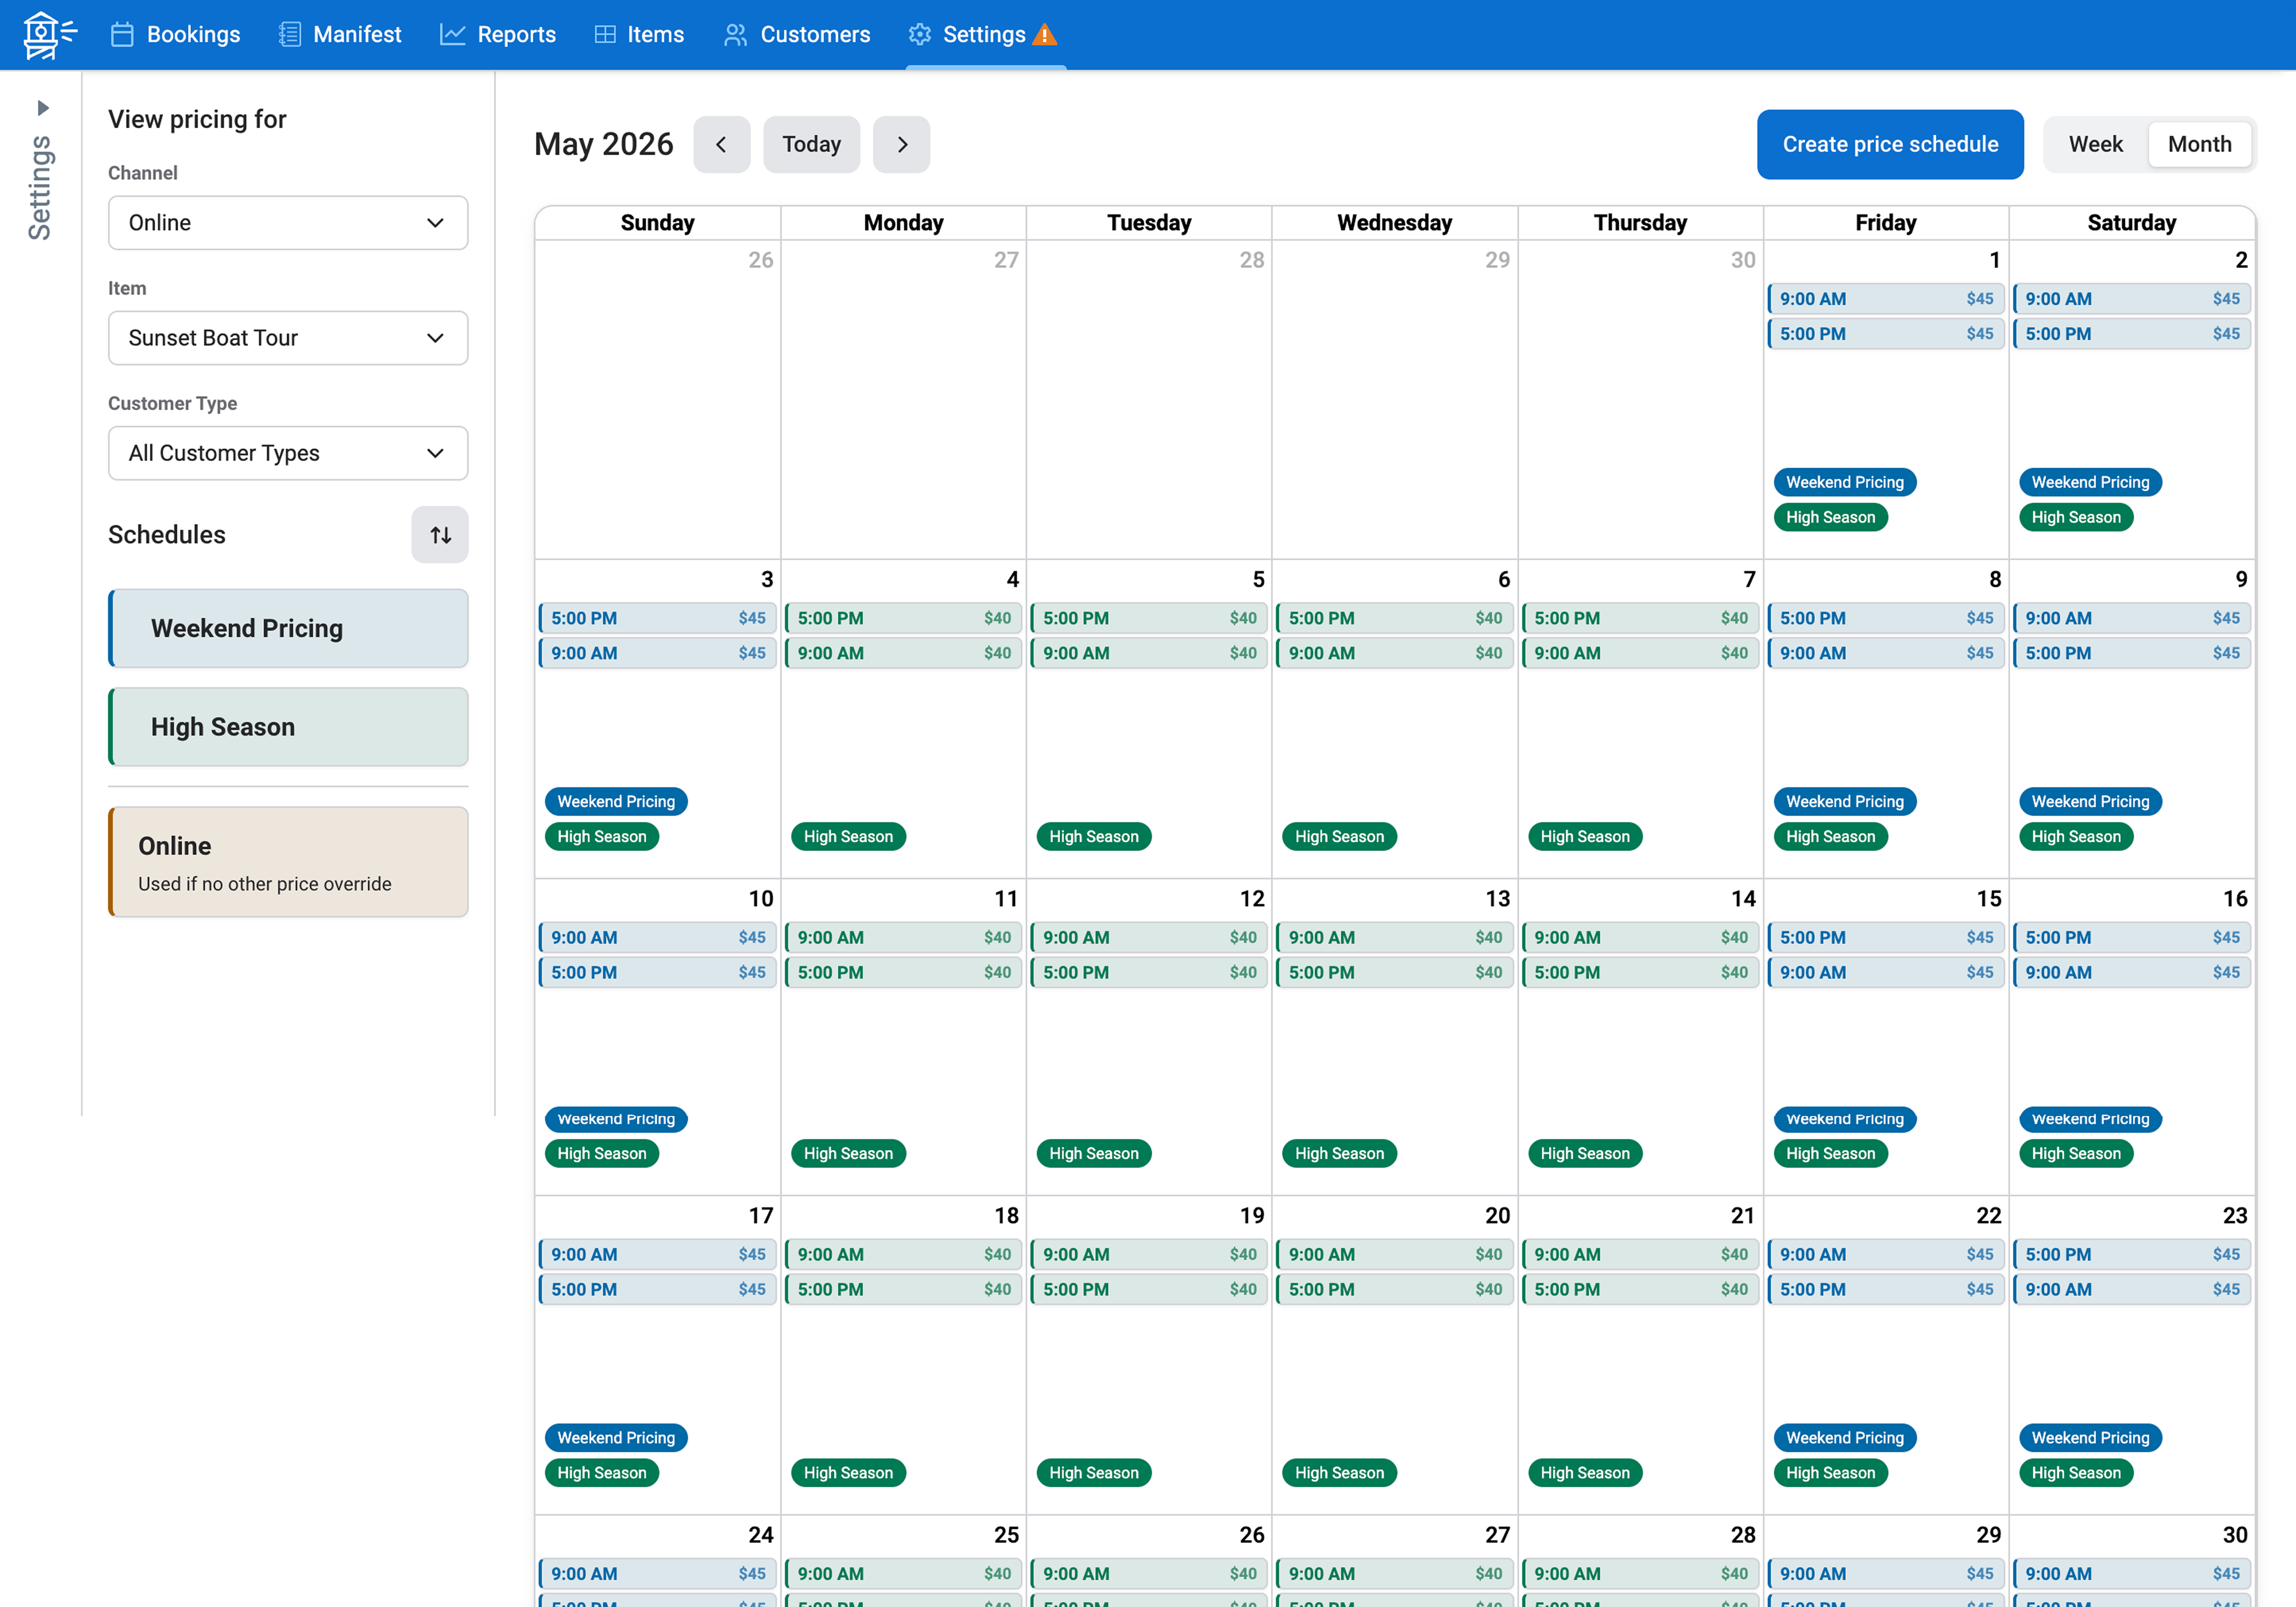Click Create price schedule button
The width and height of the screenshot is (2296, 1607).
click(x=1890, y=145)
